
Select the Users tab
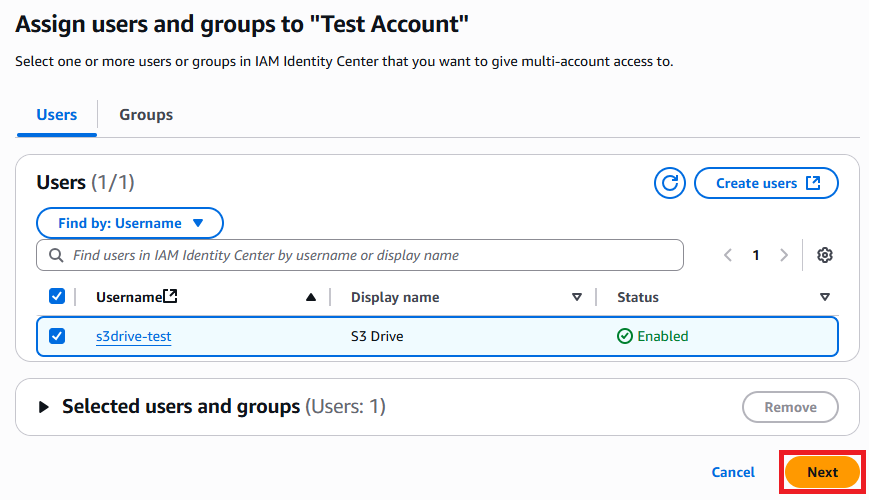point(57,115)
